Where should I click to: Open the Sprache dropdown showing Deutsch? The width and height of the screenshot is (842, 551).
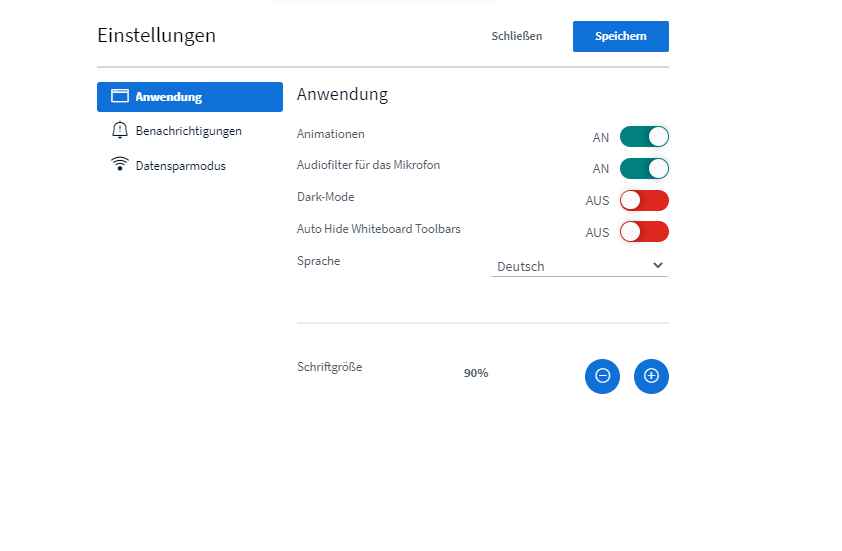578,266
